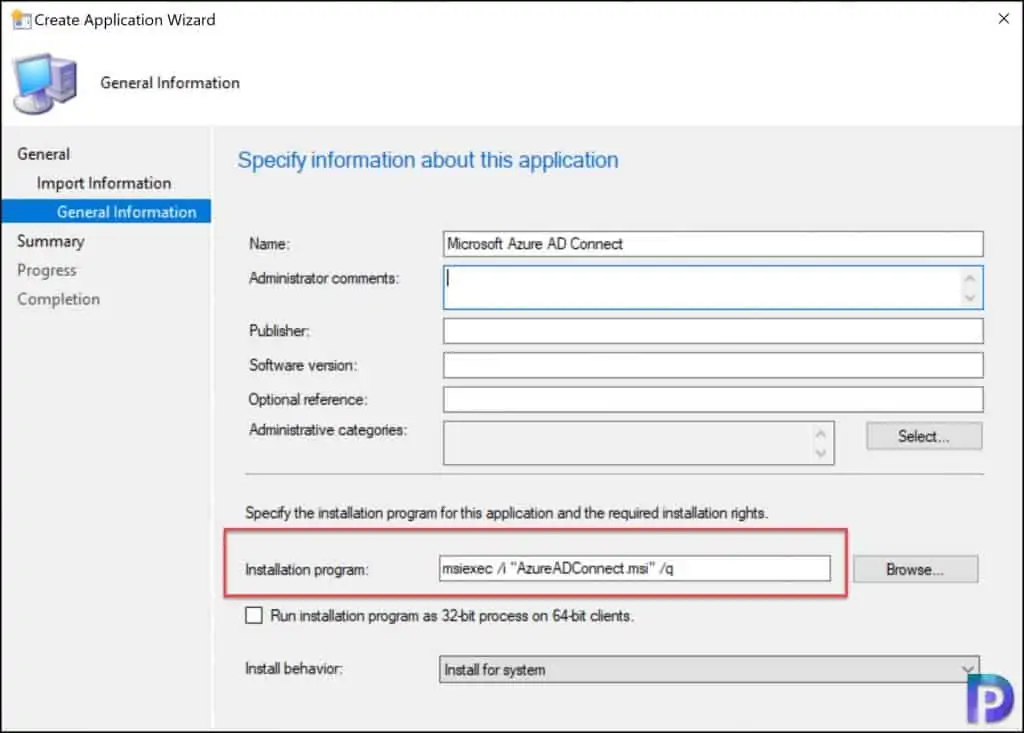This screenshot has height=733, width=1024.
Task: Select Progress step in sidebar
Action: tap(47, 270)
